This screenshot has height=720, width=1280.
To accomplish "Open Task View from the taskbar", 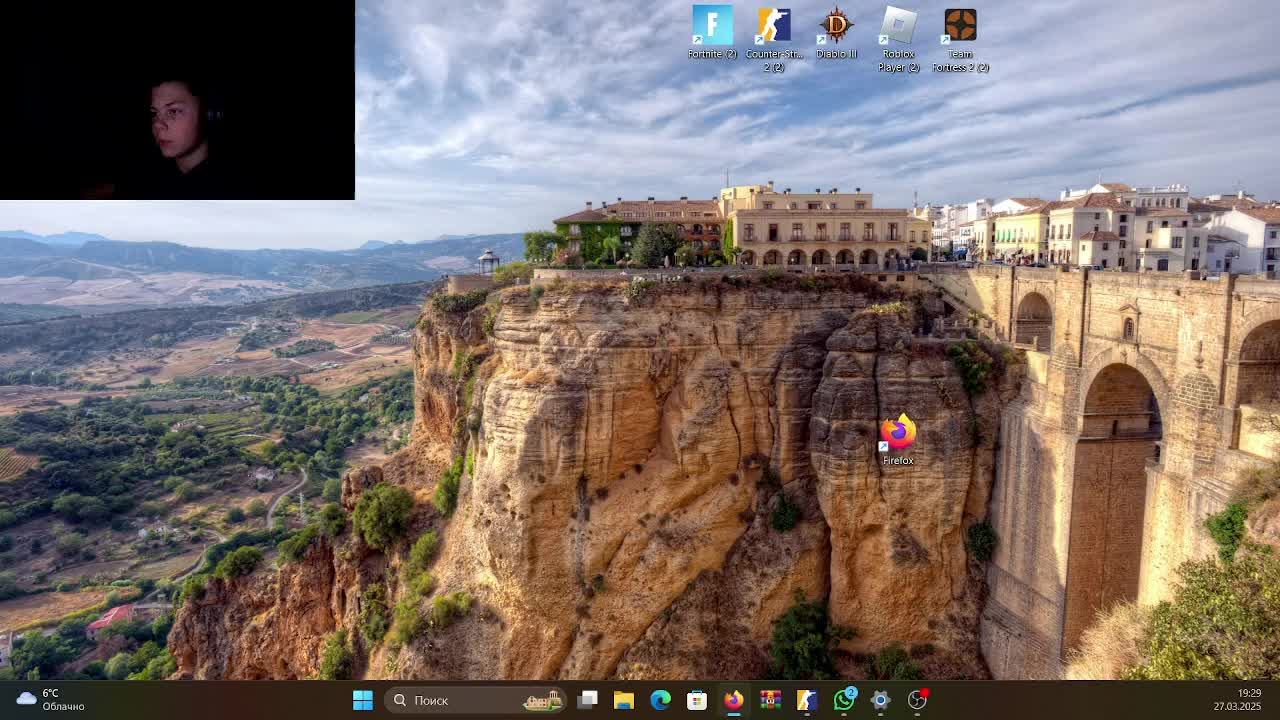I will click(x=587, y=700).
